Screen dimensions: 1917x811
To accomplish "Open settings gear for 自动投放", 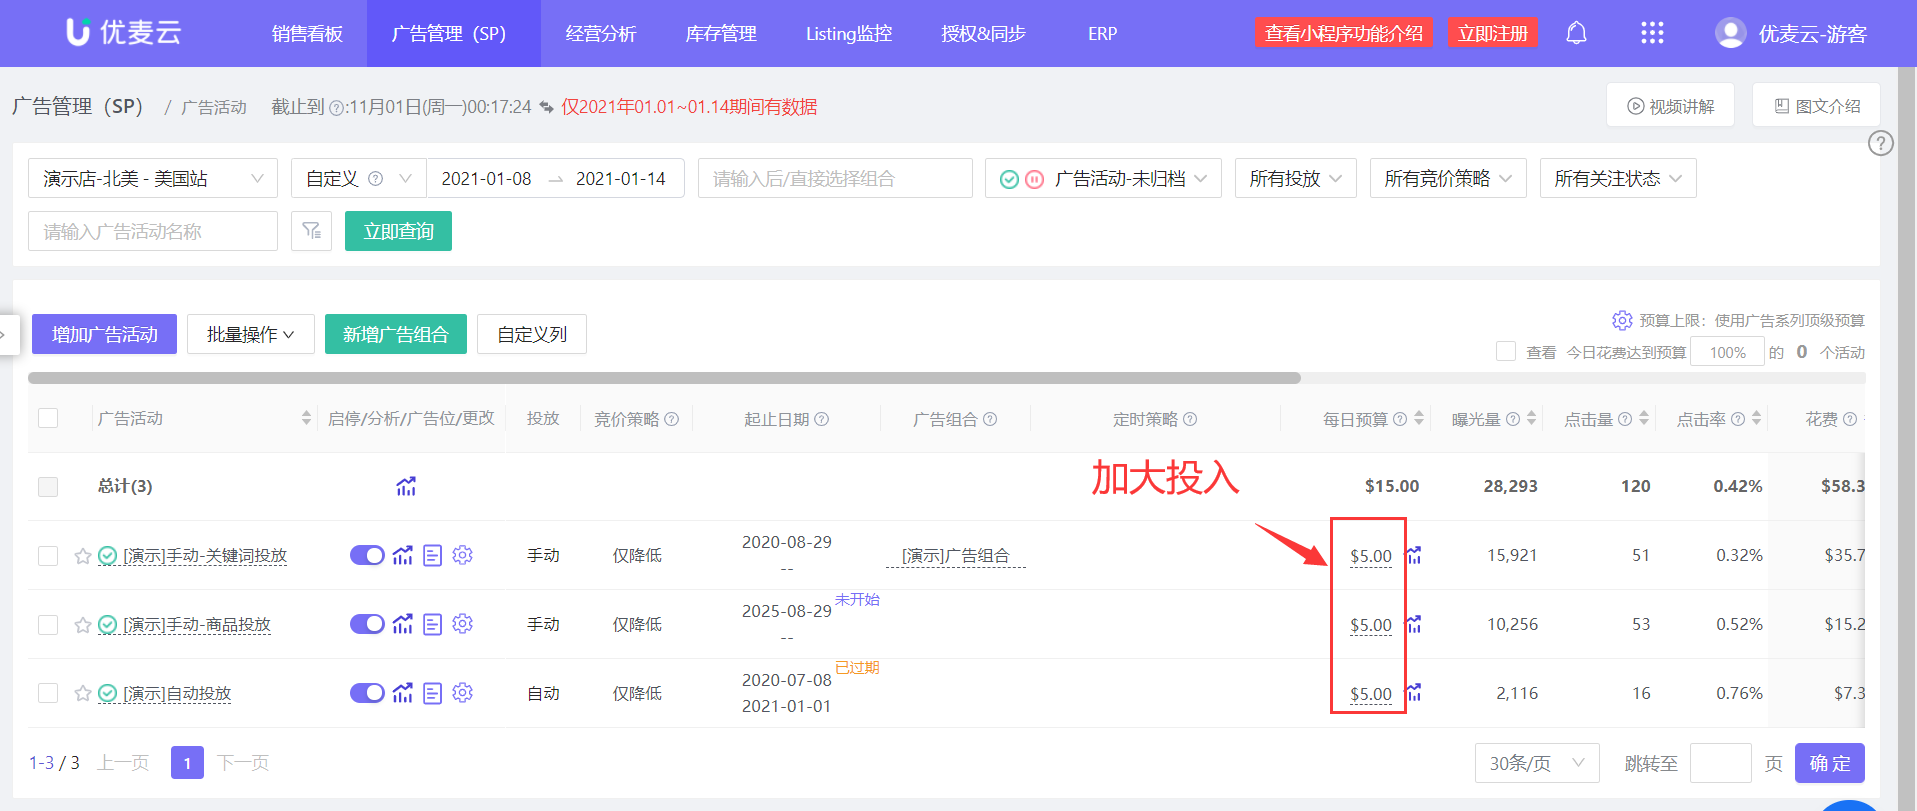I will [462, 693].
